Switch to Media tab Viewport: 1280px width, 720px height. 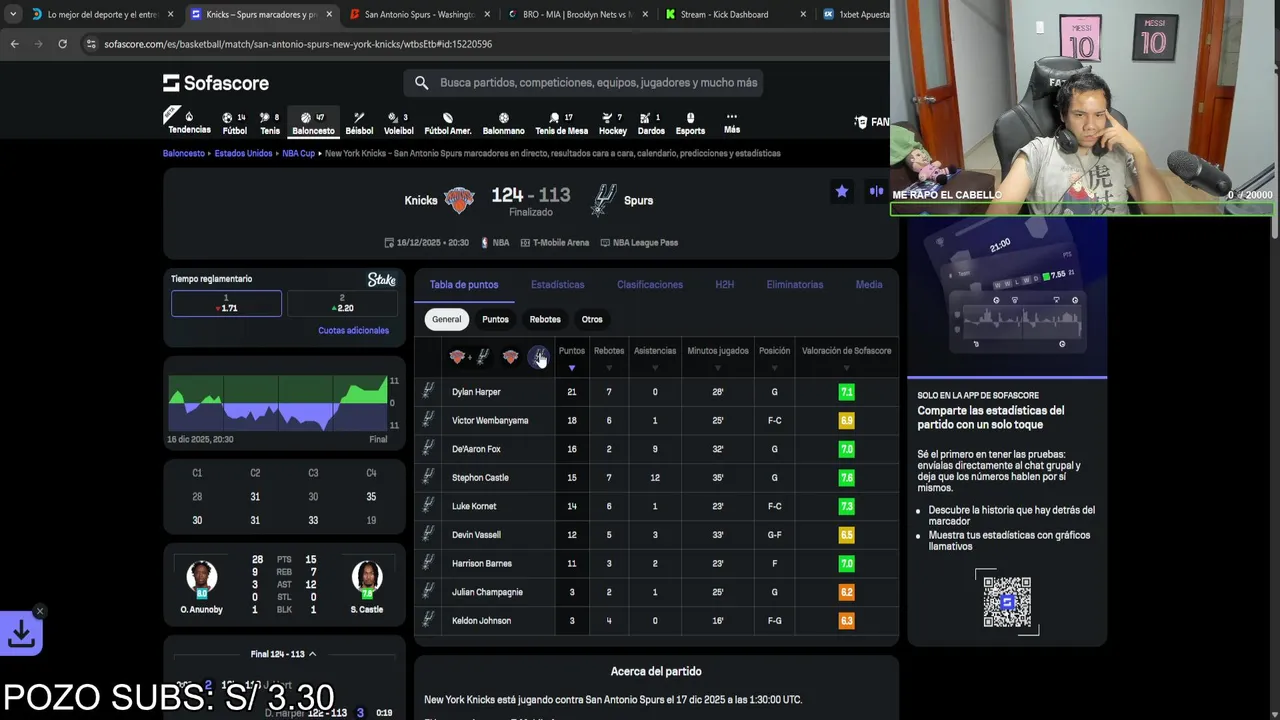click(x=869, y=285)
